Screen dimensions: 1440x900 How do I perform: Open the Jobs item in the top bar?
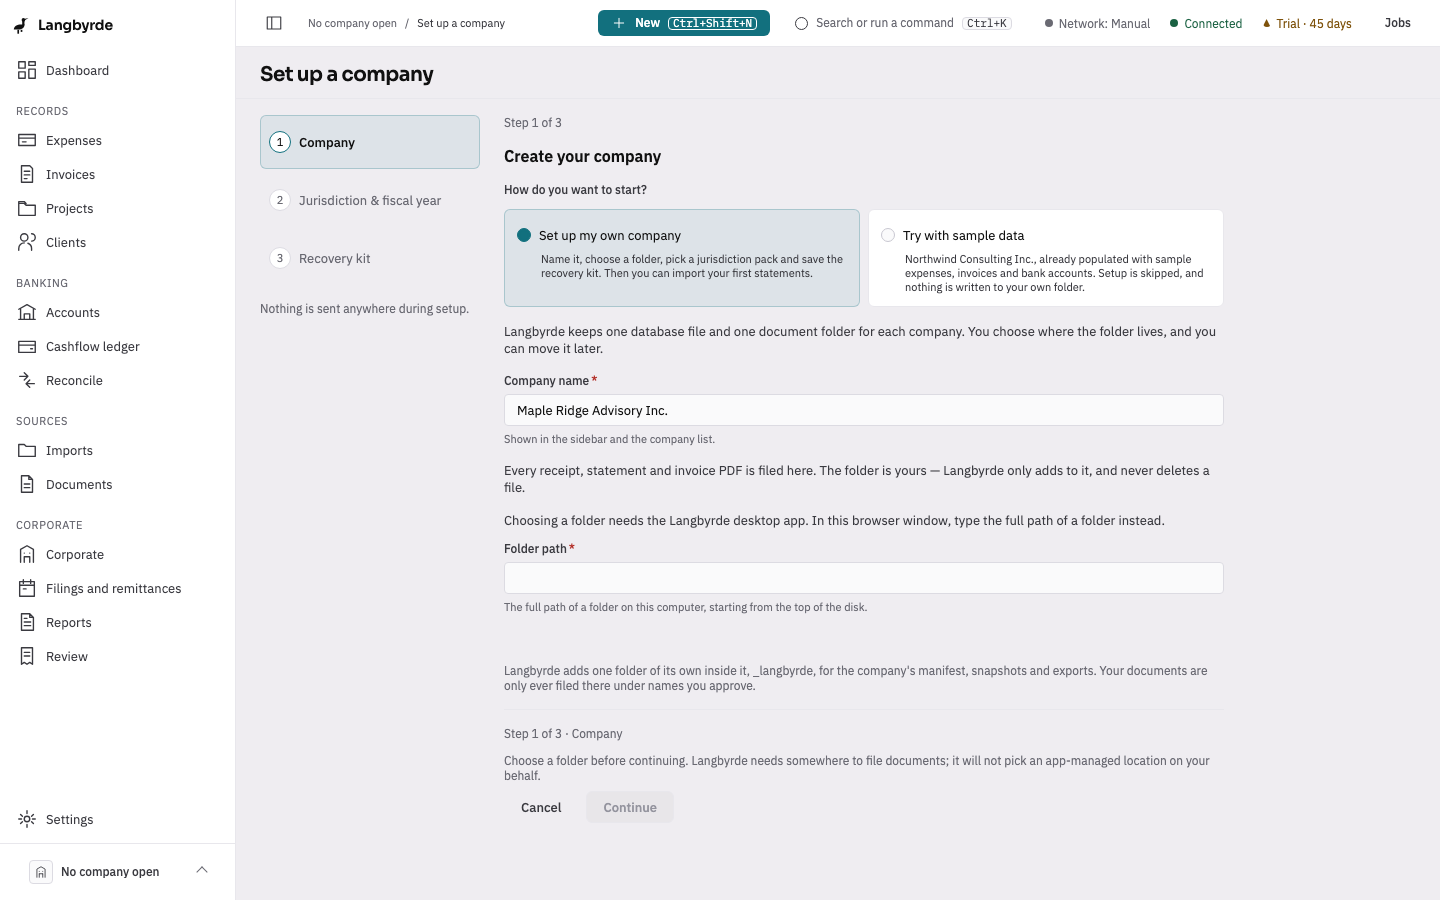1397,23
